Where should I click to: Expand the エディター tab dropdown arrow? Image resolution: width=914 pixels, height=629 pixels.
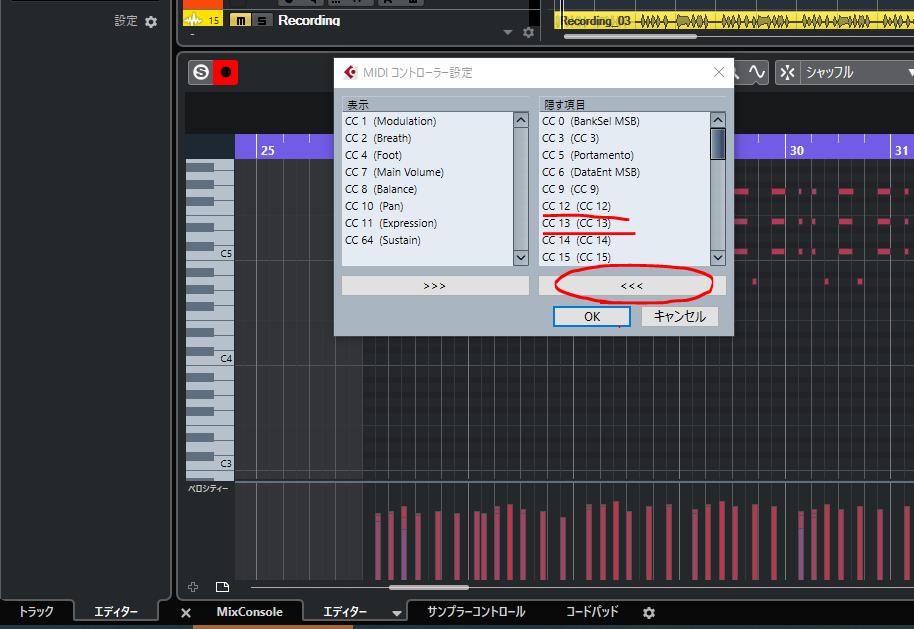click(x=396, y=613)
